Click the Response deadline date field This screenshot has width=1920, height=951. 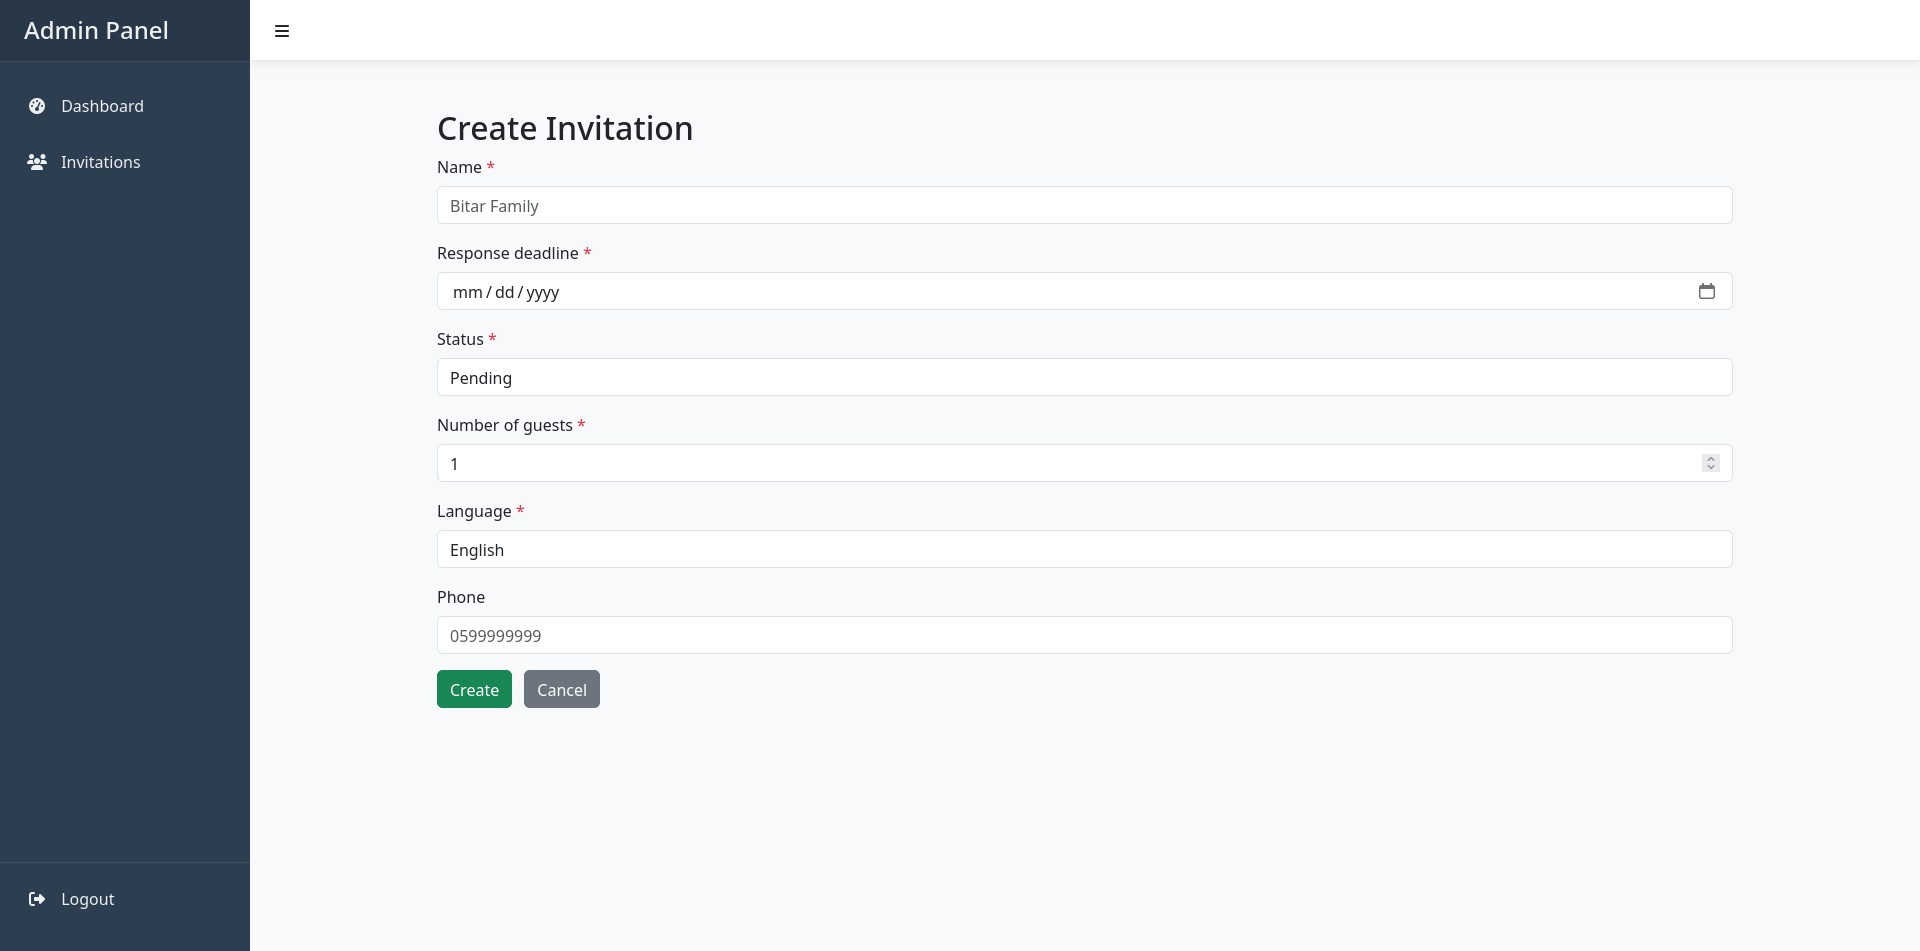[1000, 291]
